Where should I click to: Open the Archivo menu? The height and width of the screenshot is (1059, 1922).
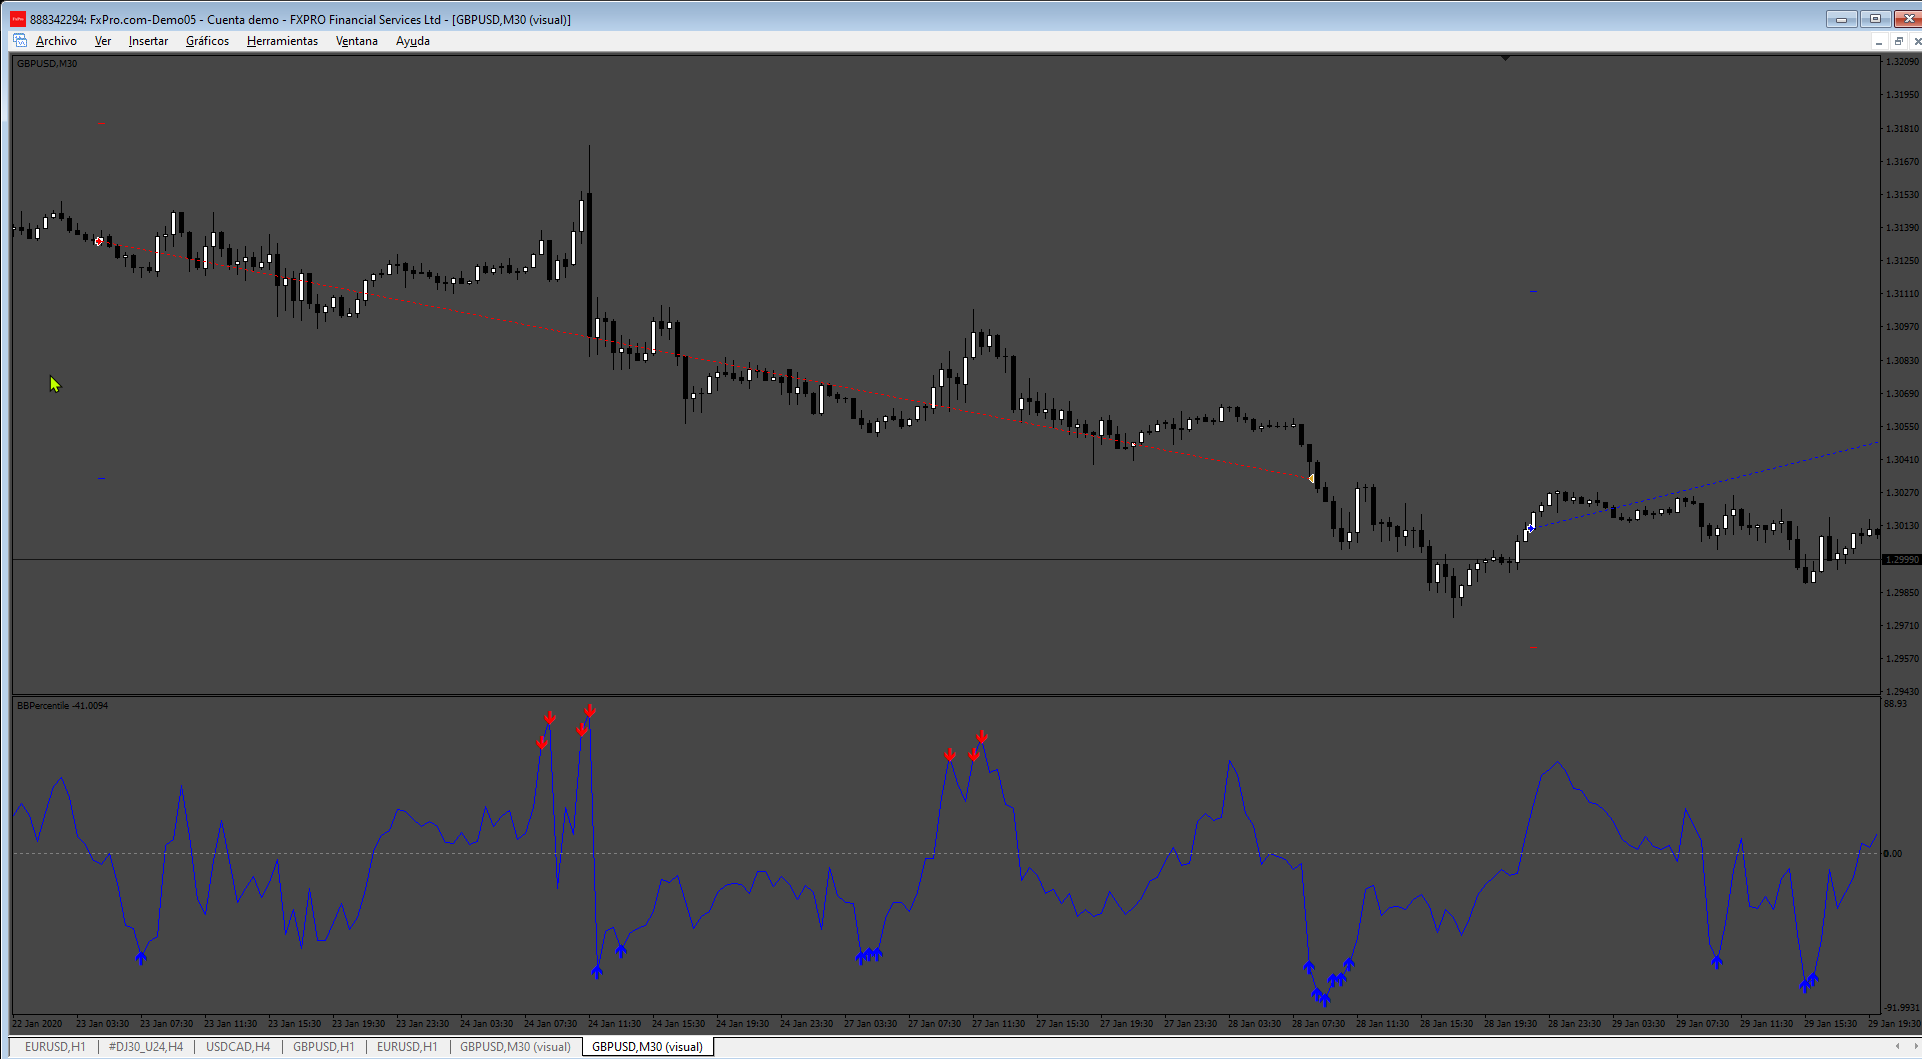[x=56, y=41]
